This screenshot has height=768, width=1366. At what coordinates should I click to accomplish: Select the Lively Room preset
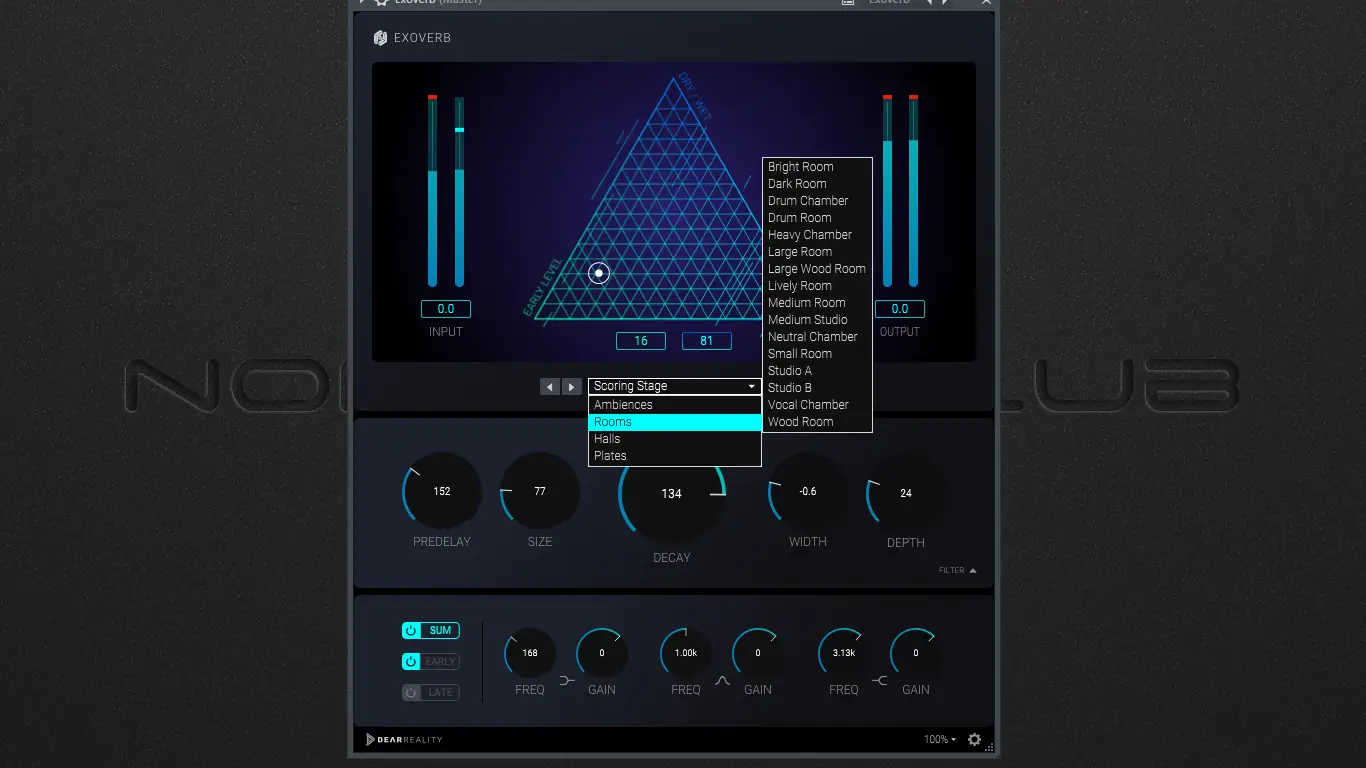(x=817, y=286)
